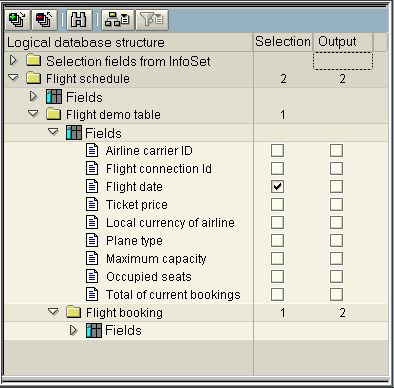
Task: Select the Local currency of airline field name
Action: pos(170,223)
